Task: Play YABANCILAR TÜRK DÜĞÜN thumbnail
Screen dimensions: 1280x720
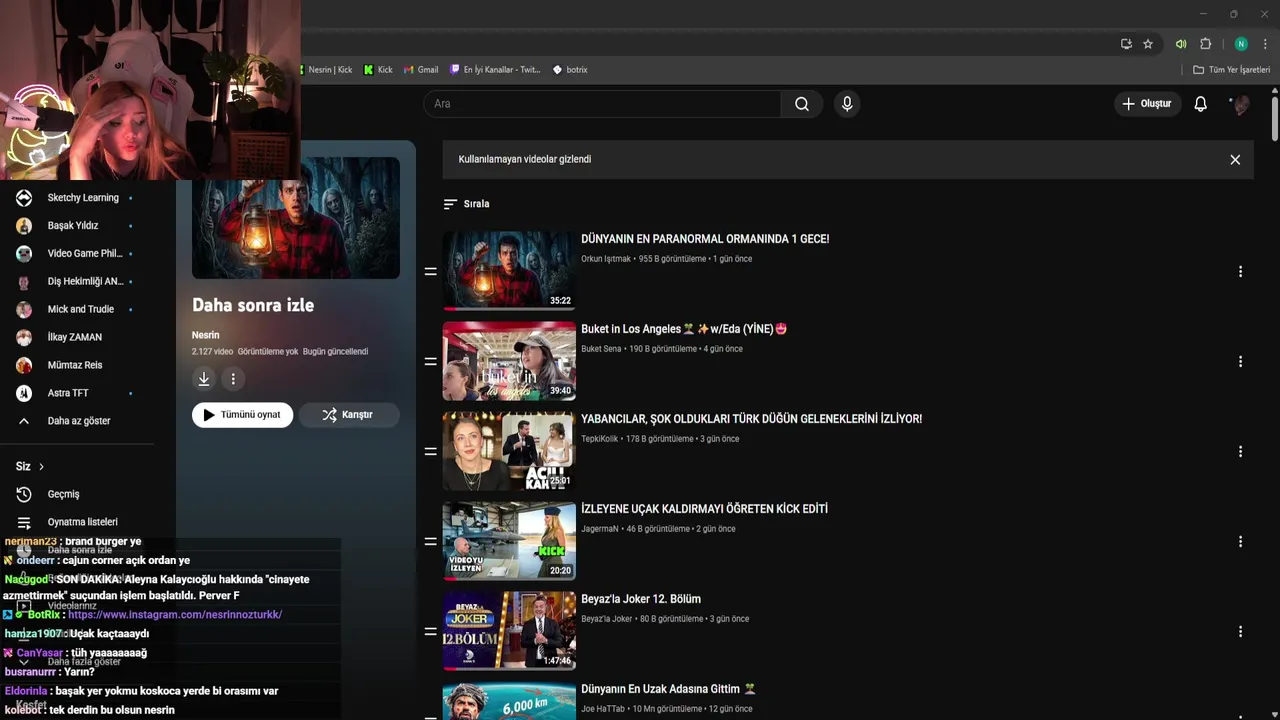Action: 509,451
